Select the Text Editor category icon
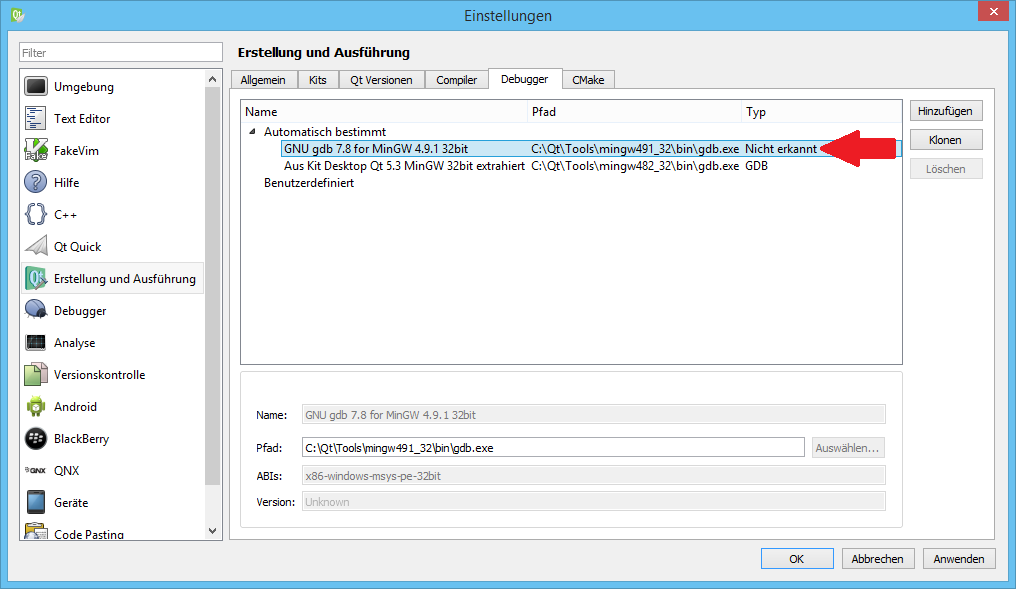1016x589 pixels. pos(36,119)
